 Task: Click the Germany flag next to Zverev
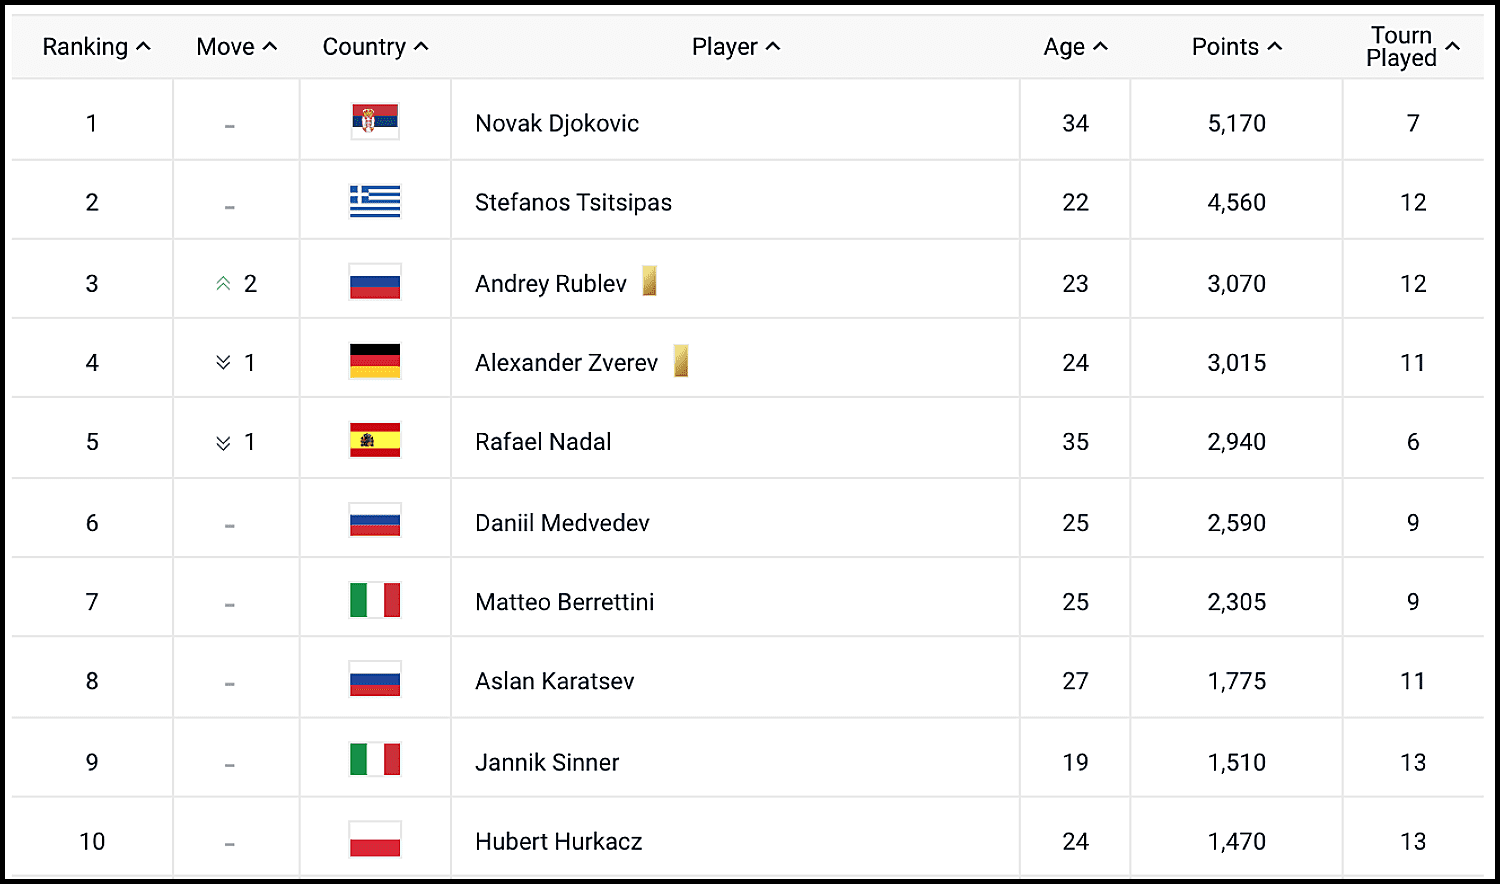(375, 361)
